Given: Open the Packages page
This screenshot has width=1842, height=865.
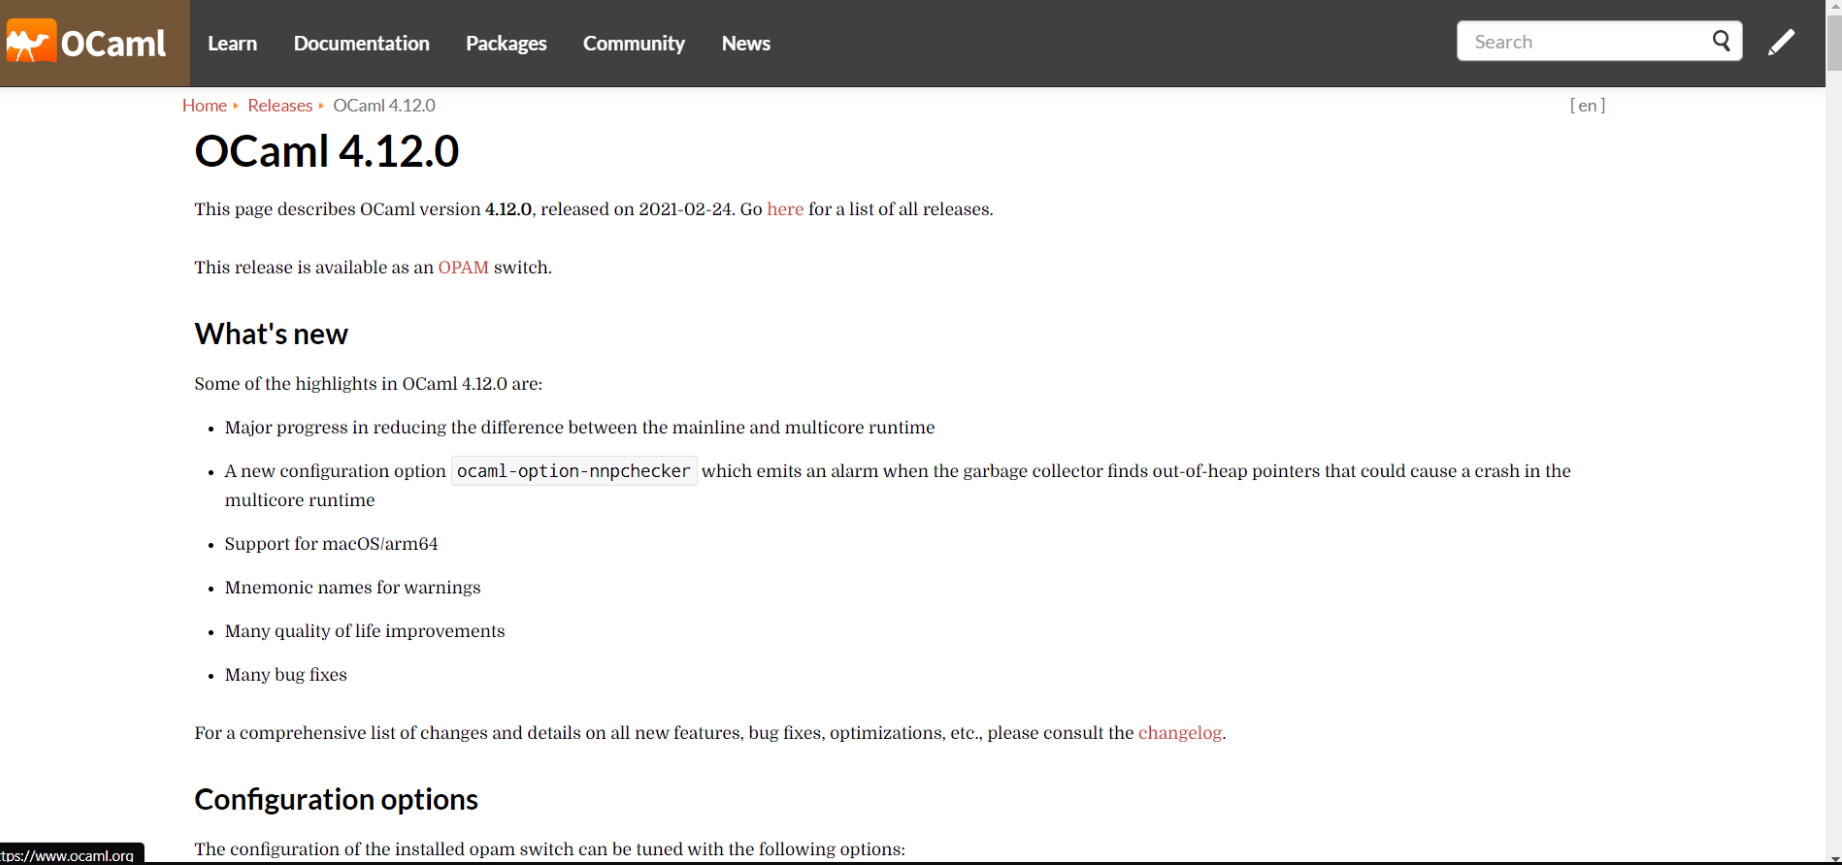Looking at the screenshot, I should coord(506,43).
